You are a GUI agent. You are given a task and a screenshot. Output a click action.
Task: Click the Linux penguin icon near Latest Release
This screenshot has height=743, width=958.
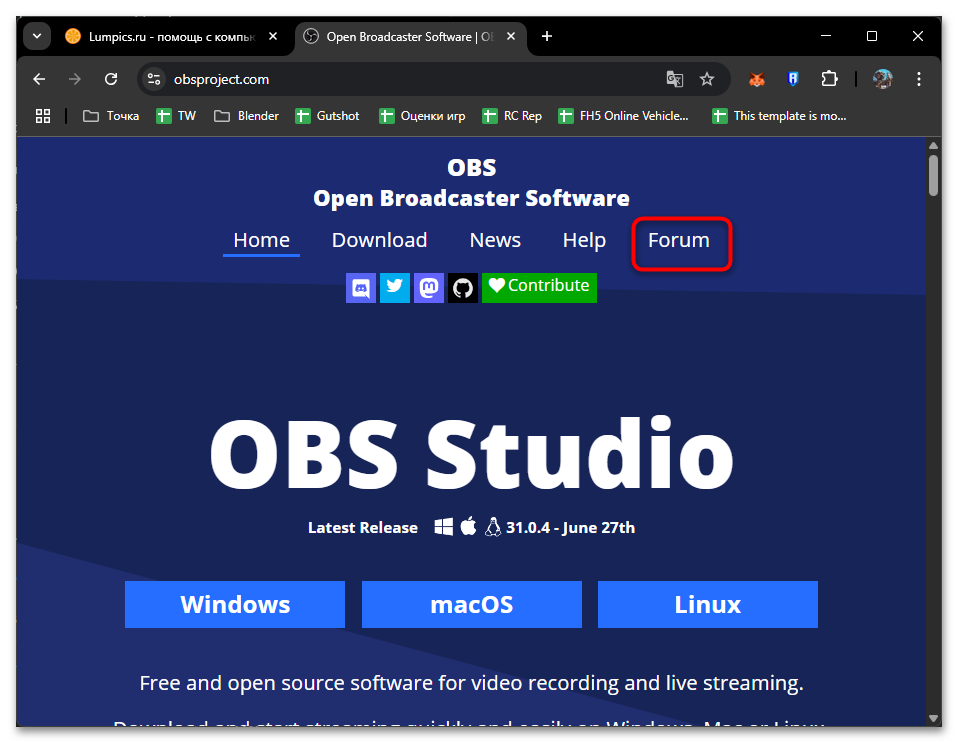point(492,526)
